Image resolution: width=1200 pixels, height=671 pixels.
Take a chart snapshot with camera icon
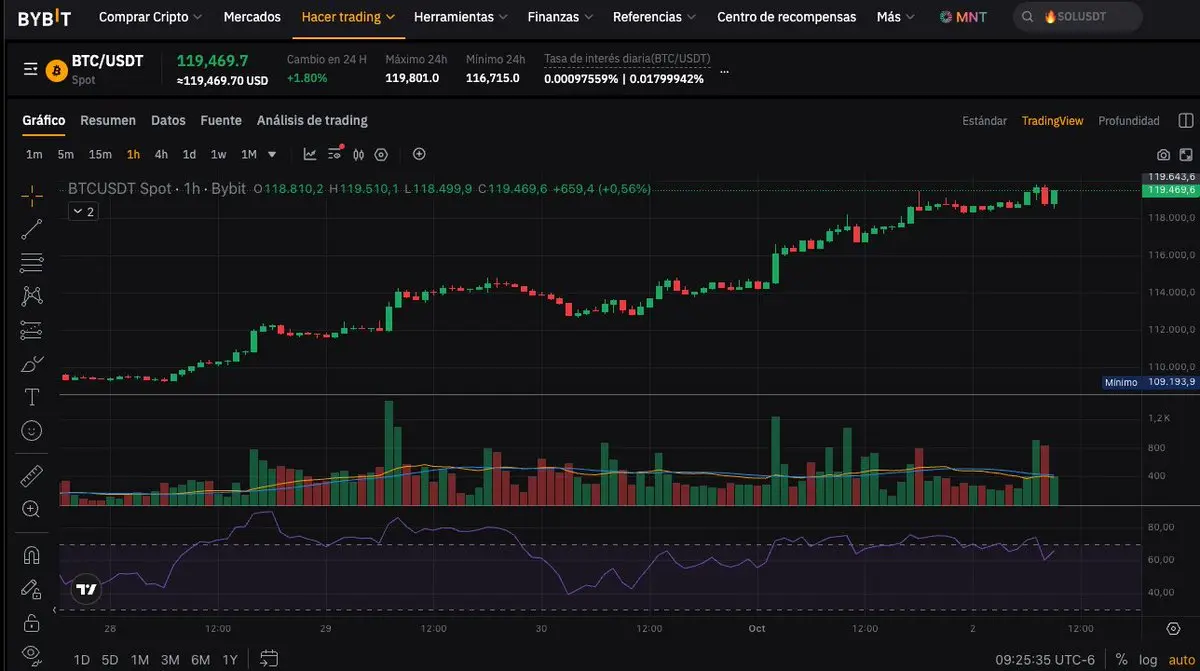tap(1163, 155)
